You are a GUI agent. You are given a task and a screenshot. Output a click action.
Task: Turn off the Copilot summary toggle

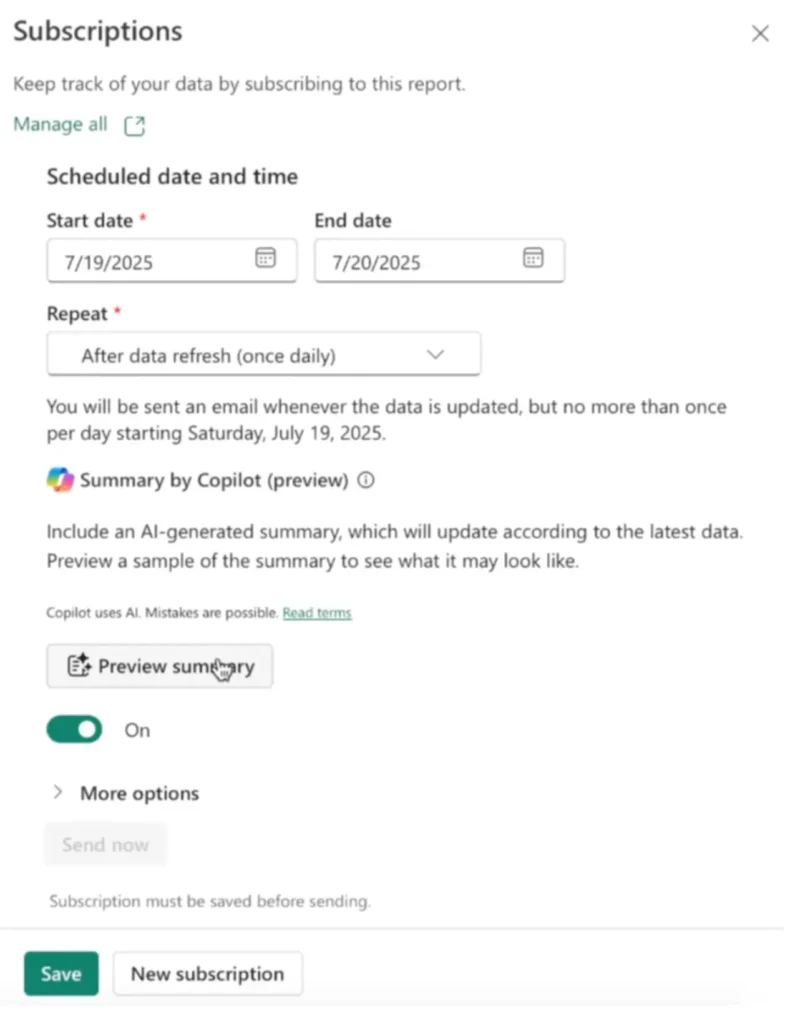point(74,730)
